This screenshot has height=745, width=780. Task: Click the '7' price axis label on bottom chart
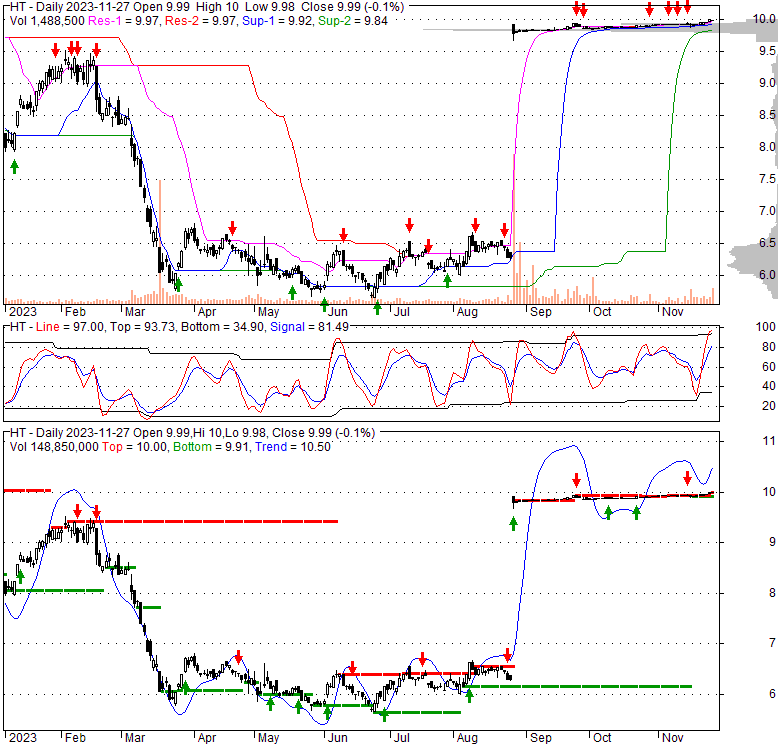point(772,643)
